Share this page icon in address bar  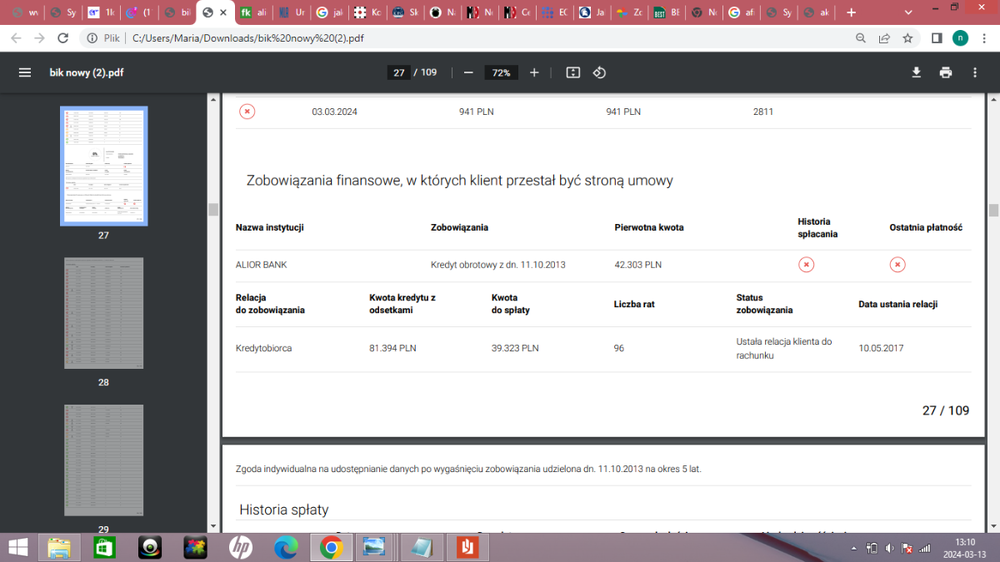pos(884,38)
